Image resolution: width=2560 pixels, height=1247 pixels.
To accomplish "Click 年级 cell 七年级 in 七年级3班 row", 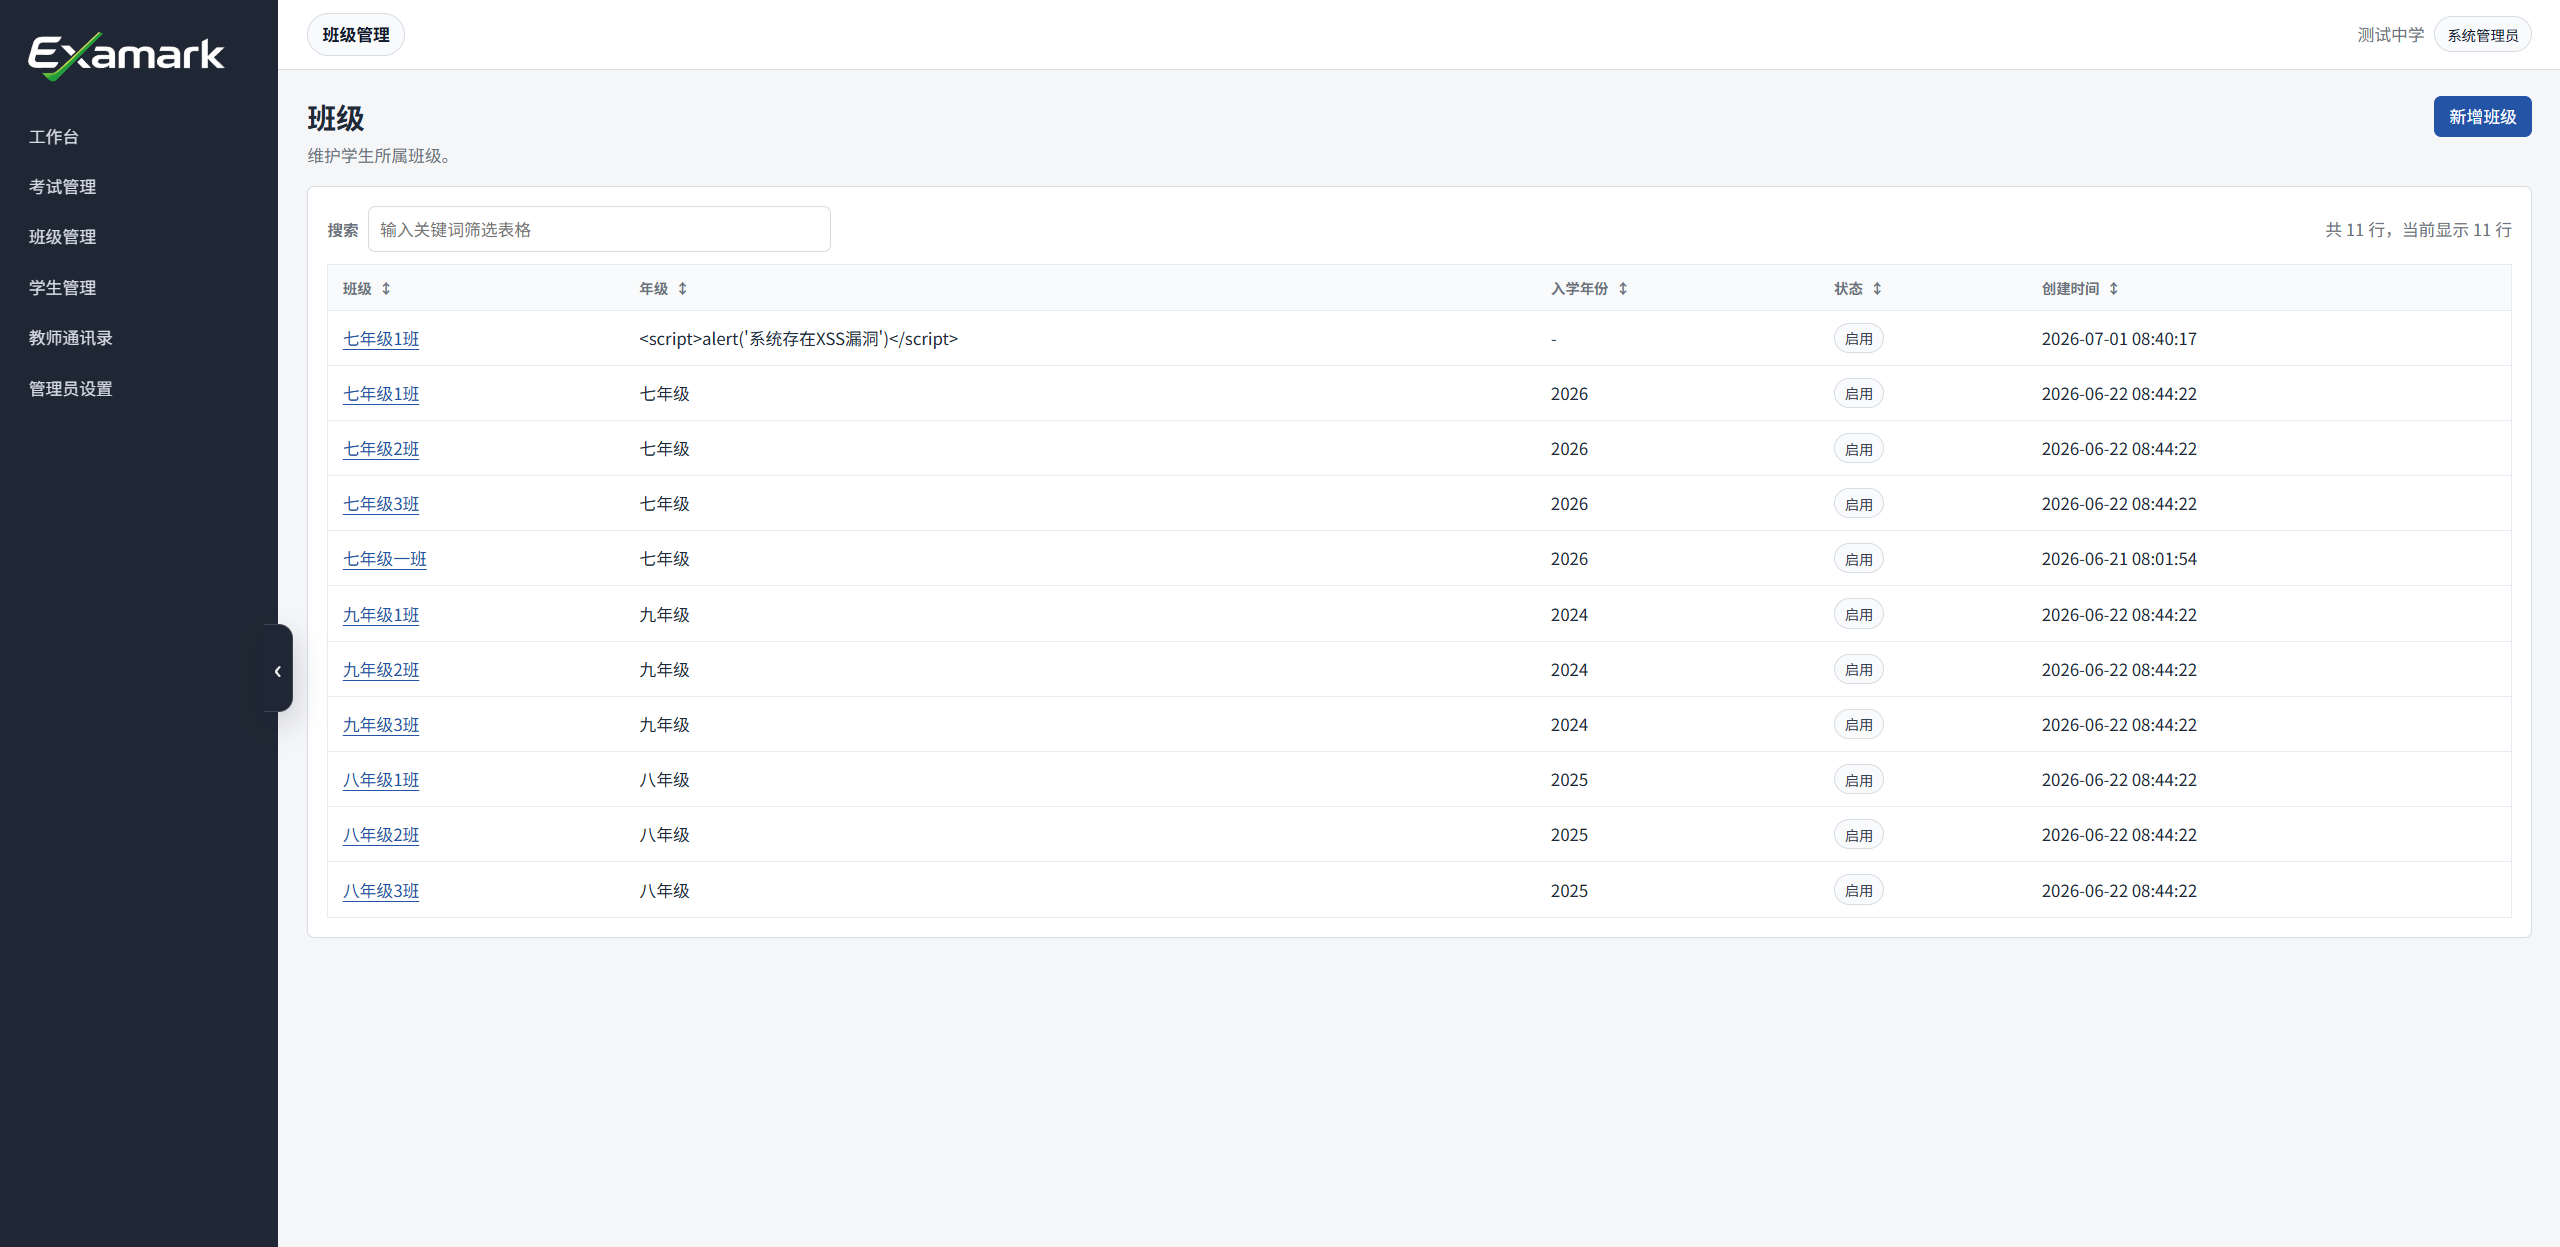I will 665,504.
